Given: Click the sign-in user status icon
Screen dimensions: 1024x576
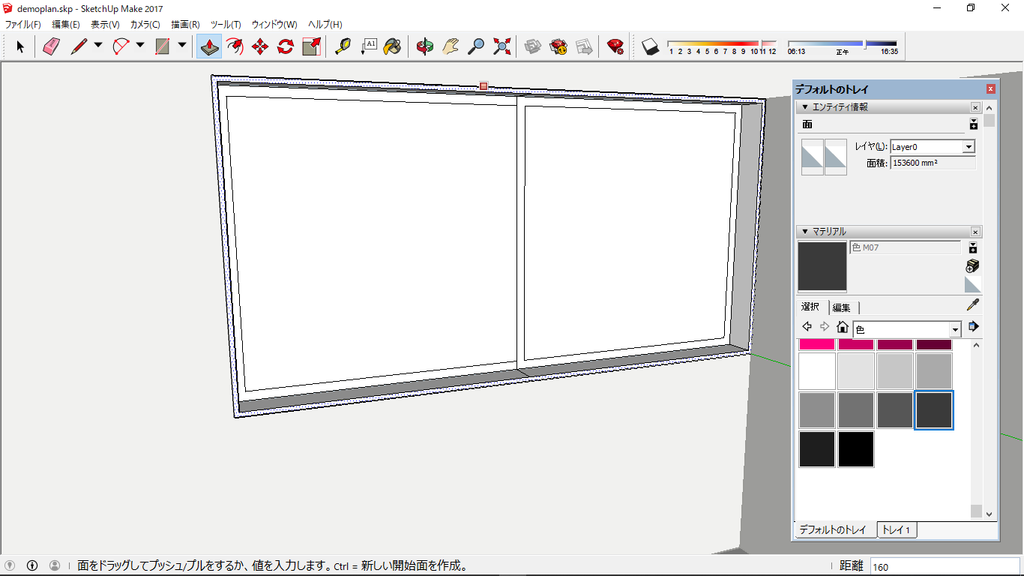Looking at the screenshot, I should [x=55, y=566].
